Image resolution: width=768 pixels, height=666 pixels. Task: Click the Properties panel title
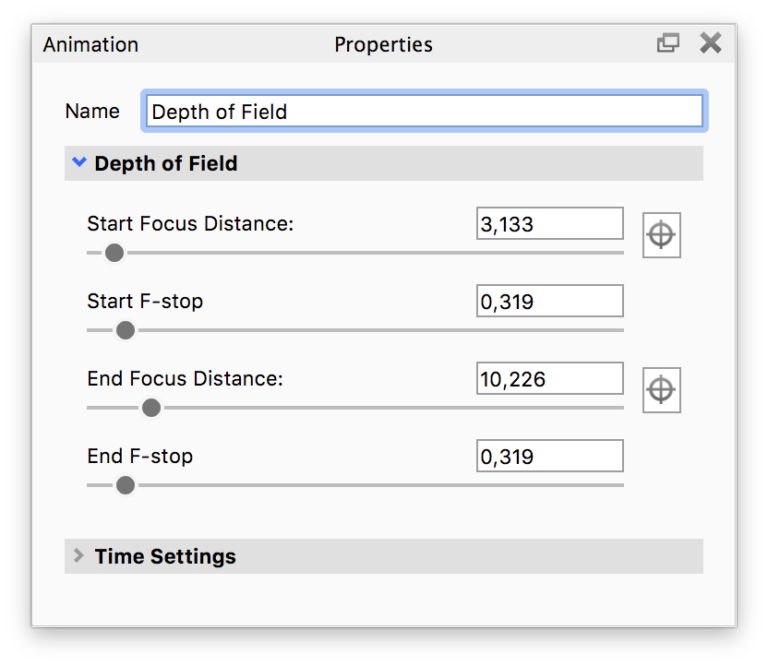(383, 45)
